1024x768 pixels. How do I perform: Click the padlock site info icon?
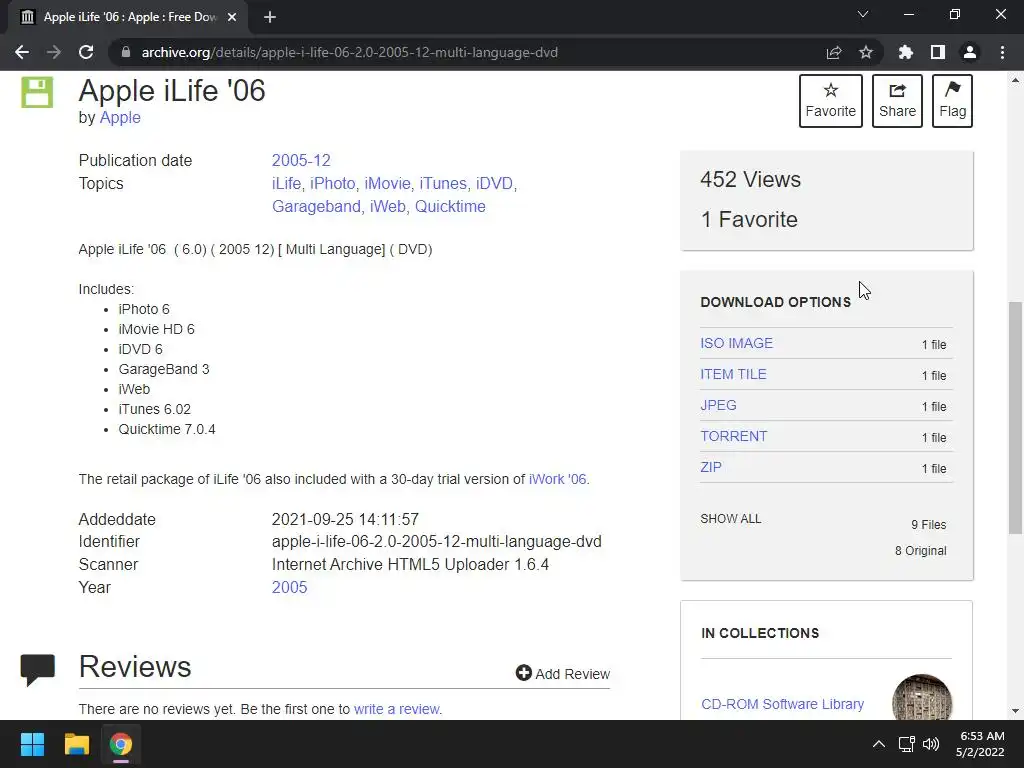[x=126, y=52]
